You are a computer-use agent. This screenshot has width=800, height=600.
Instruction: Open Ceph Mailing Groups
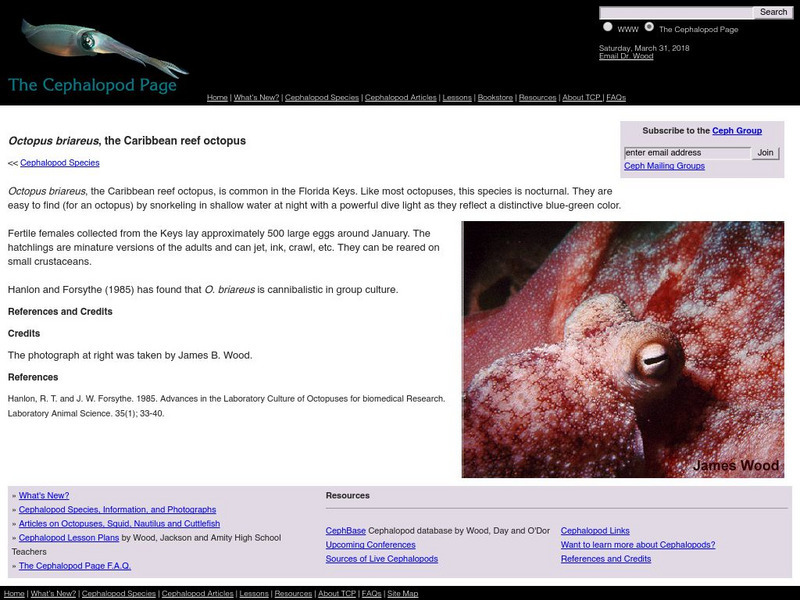(x=664, y=168)
